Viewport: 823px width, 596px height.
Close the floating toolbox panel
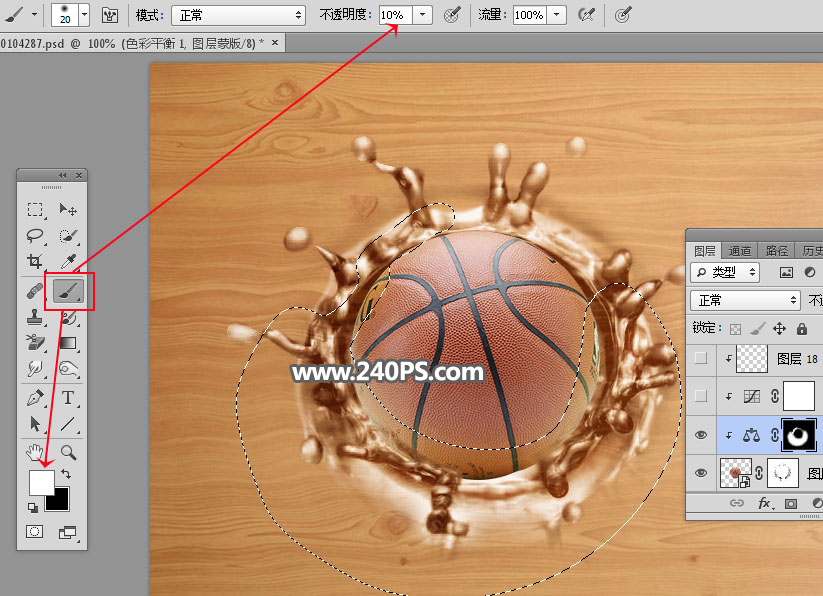click(x=79, y=175)
